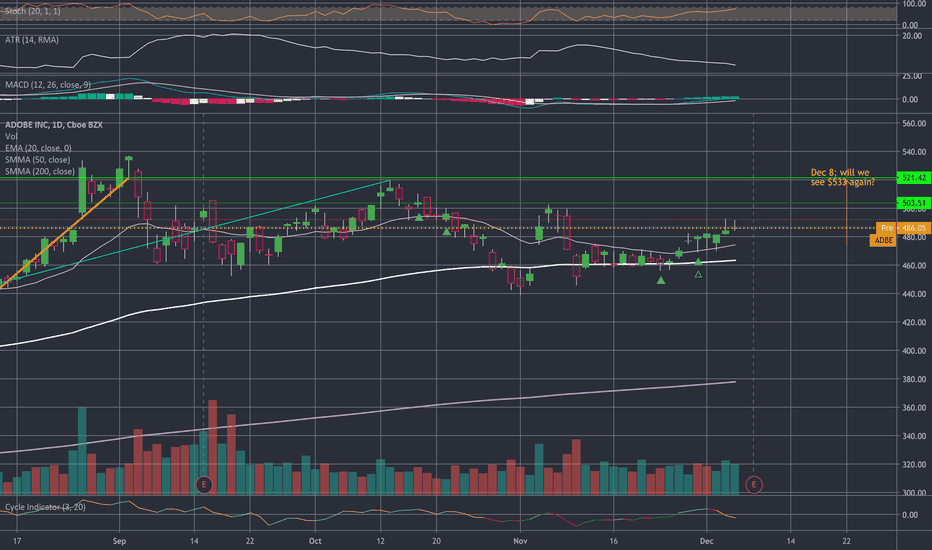The width and height of the screenshot is (932, 550).
Task: Select the MACD (12, 26, close, 9) label
Action: [x=48, y=85]
